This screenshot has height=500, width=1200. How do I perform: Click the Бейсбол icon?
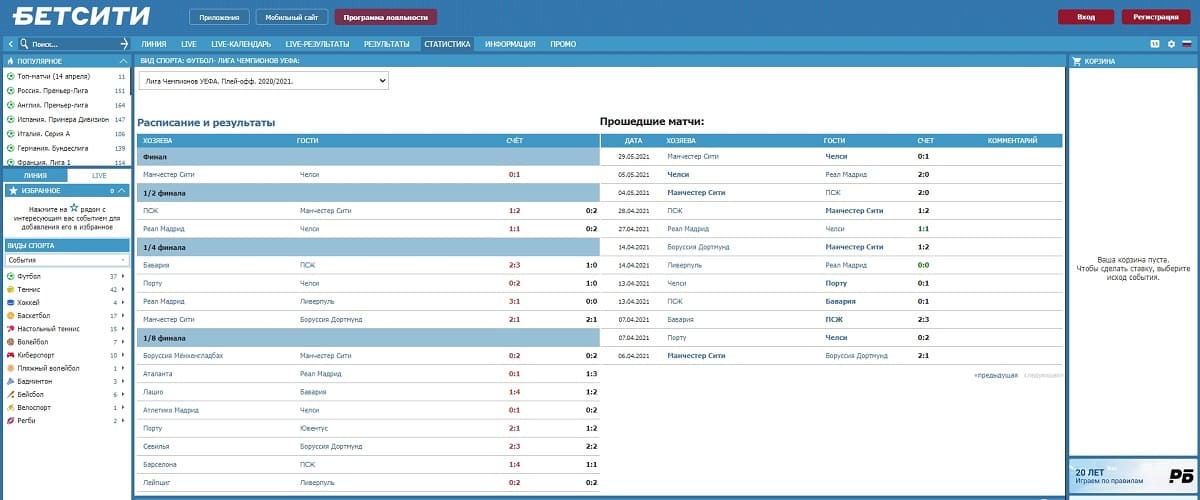(x=11, y=394)
